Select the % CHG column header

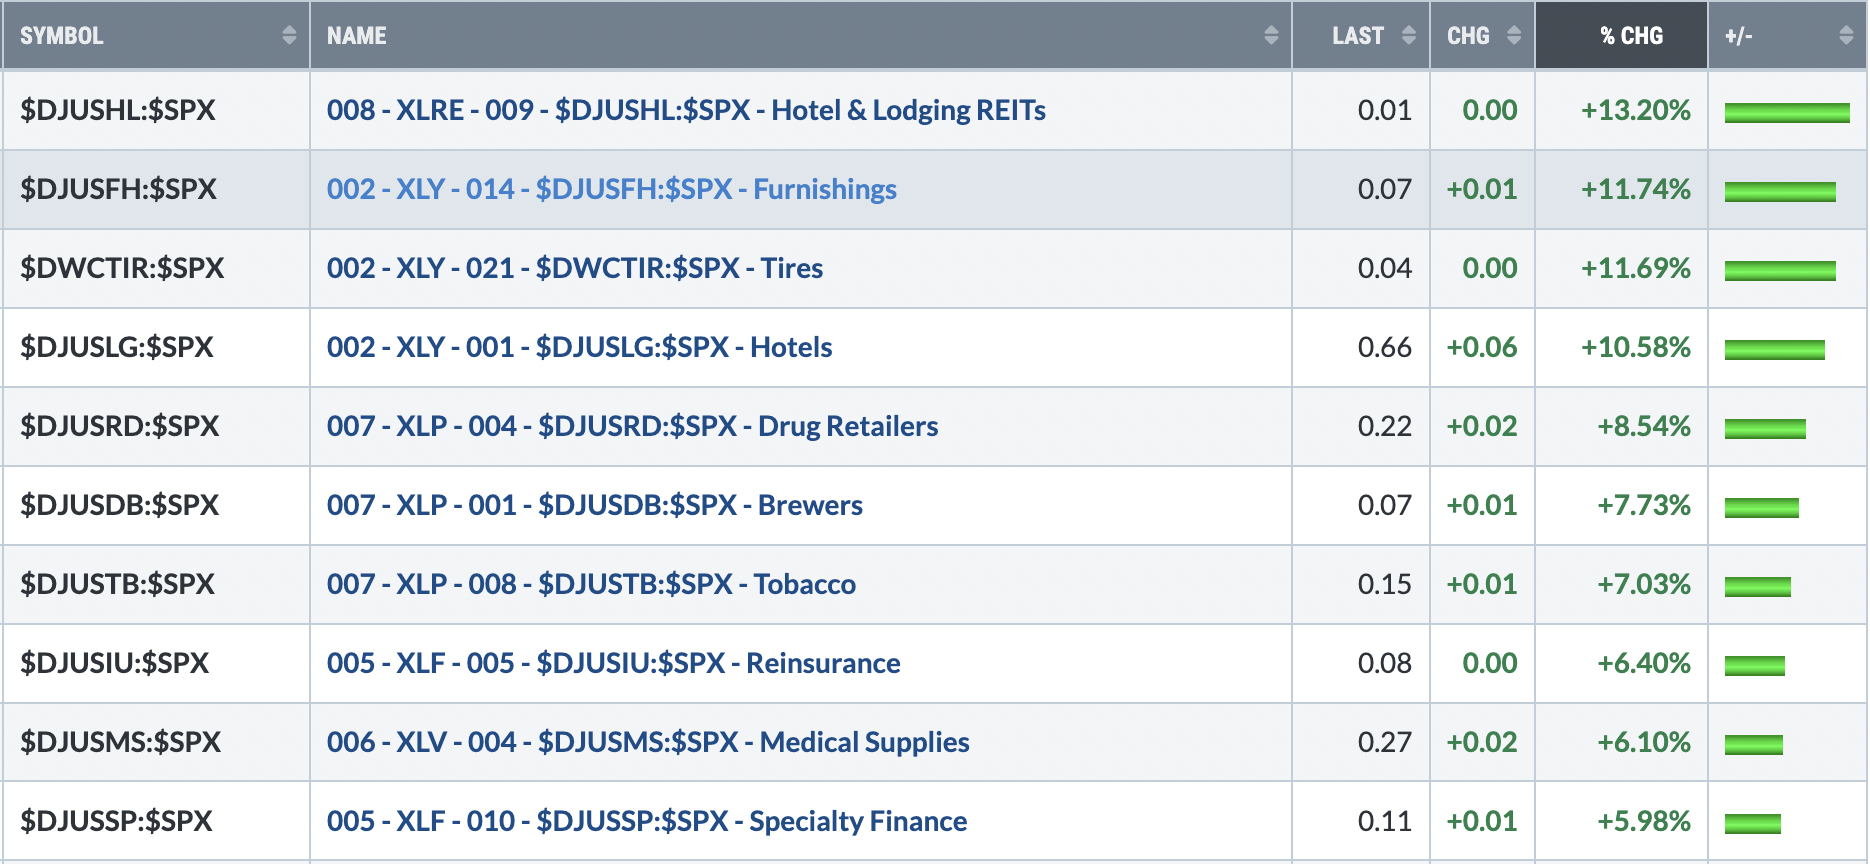1621,35
